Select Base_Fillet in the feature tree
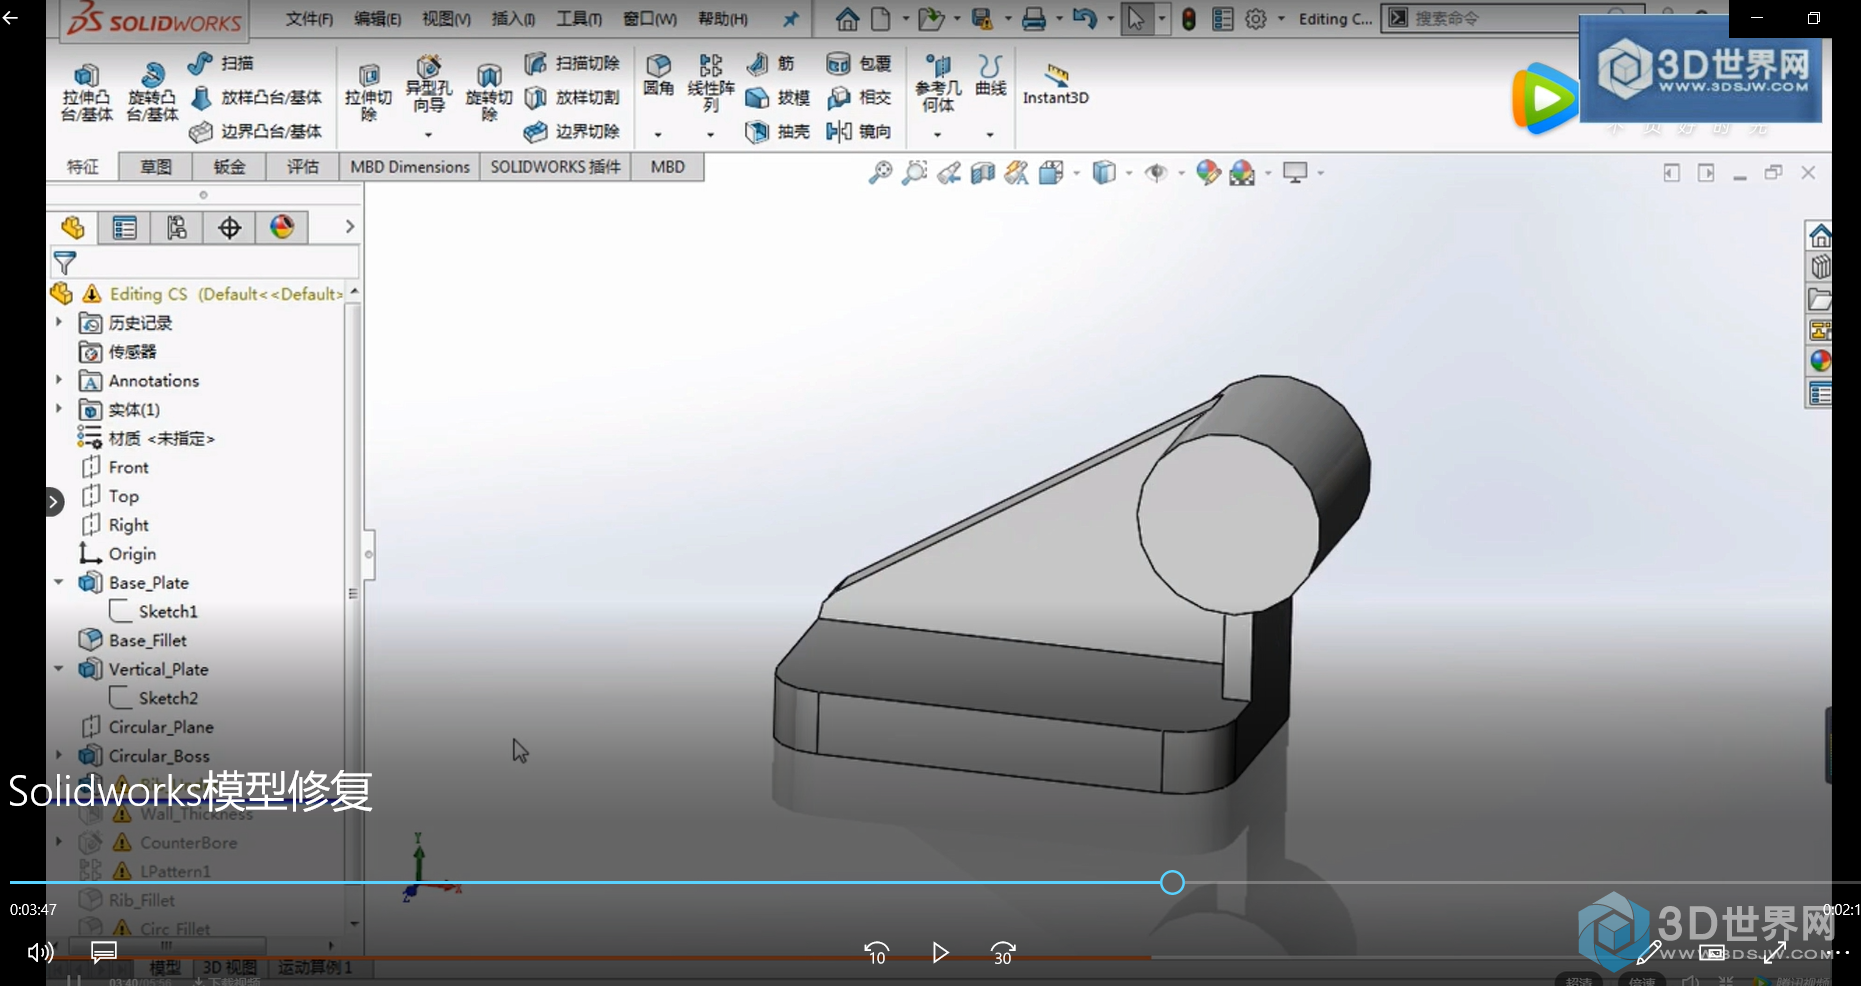The width and height of the screenshot is (1861, 986). [x=132, y=640]
